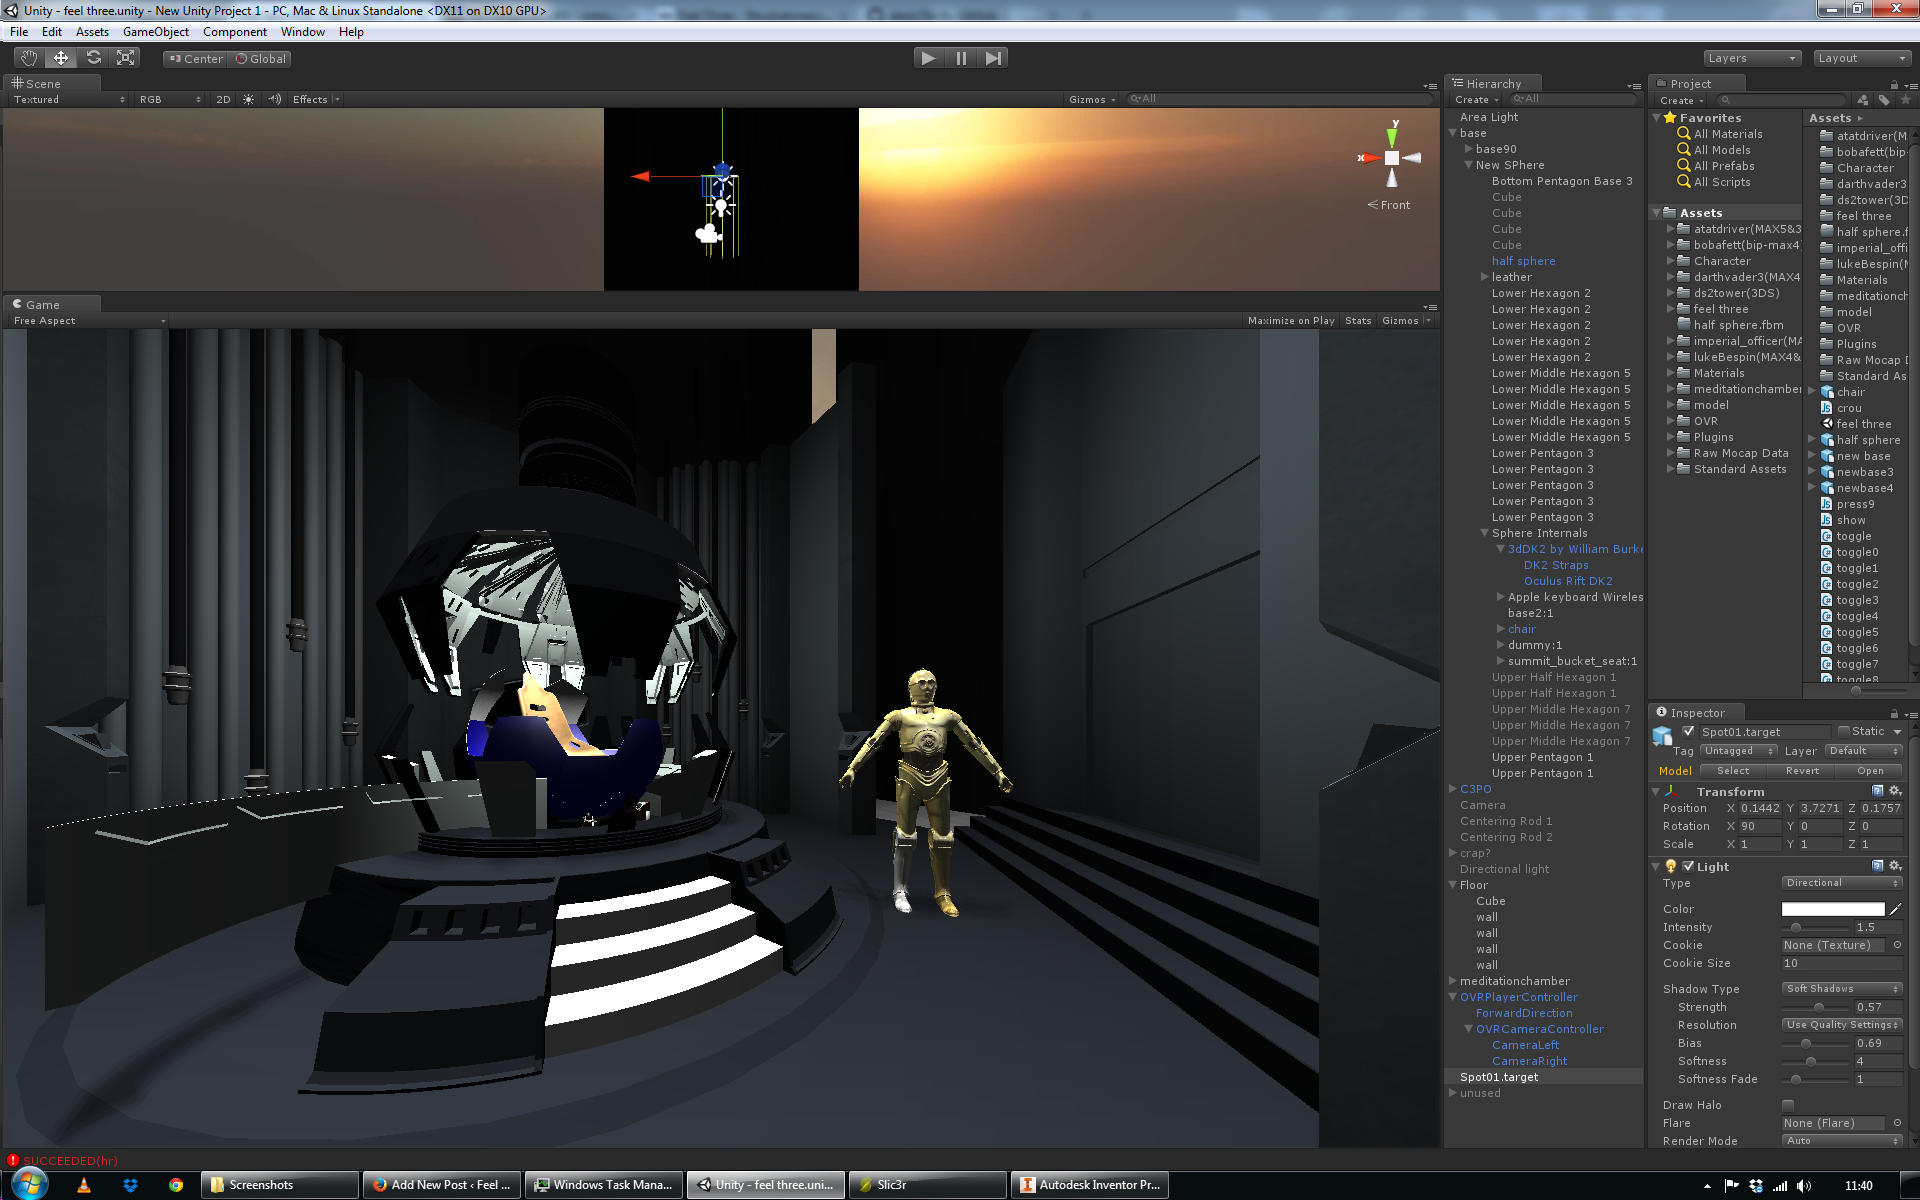Click the Model Revert button
This screenshot has height=1200, width=1920.
pyautogui.click(x=1802, y=771)
